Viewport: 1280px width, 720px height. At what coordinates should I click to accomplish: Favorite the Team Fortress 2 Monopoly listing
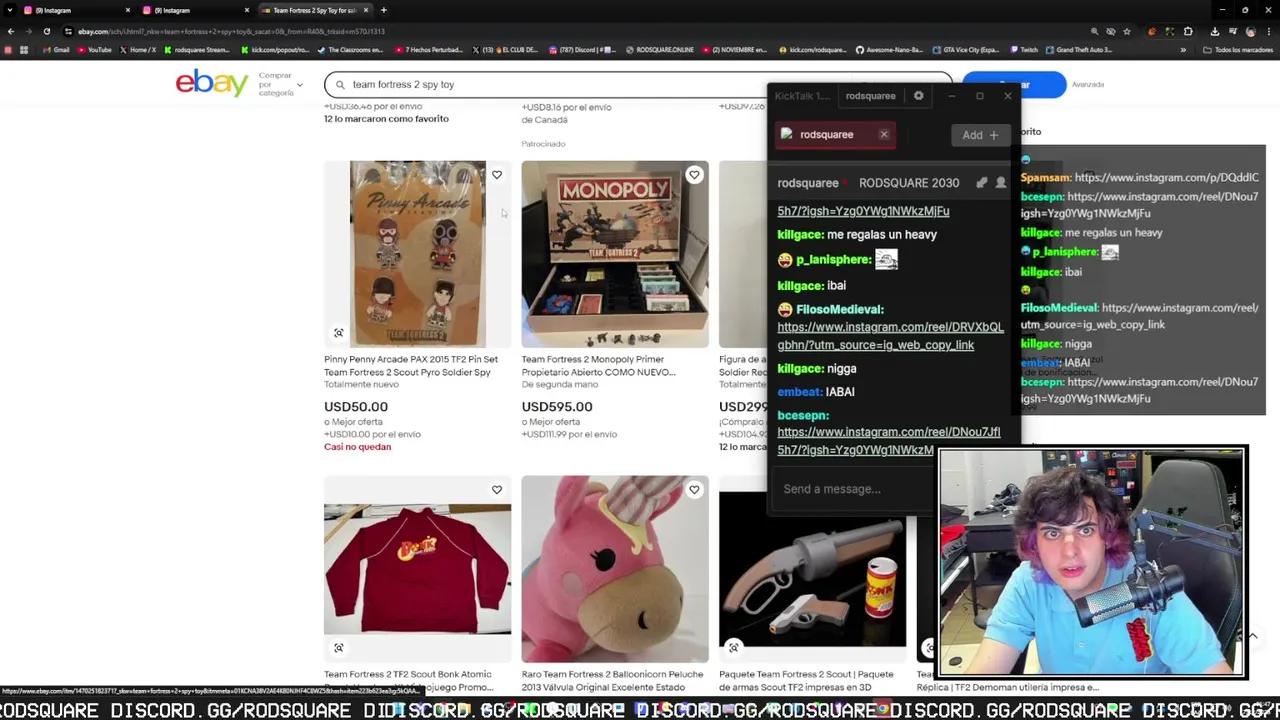click(x=694, y=175)
